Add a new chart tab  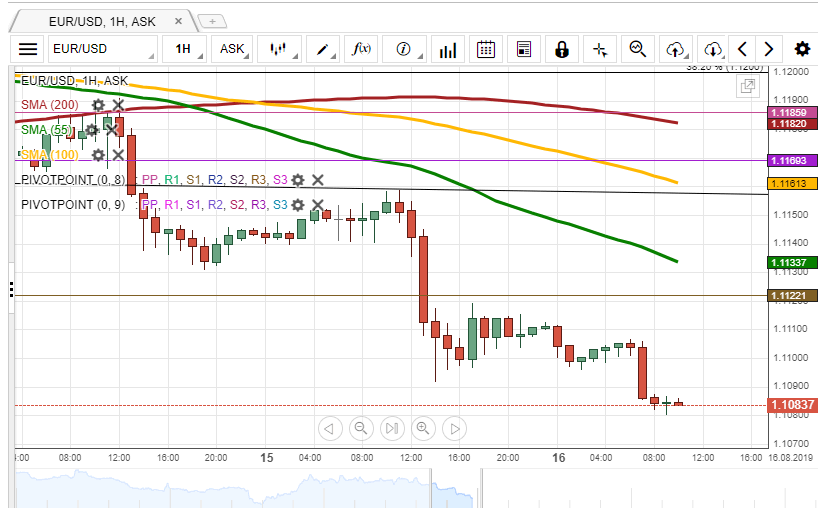212,21
